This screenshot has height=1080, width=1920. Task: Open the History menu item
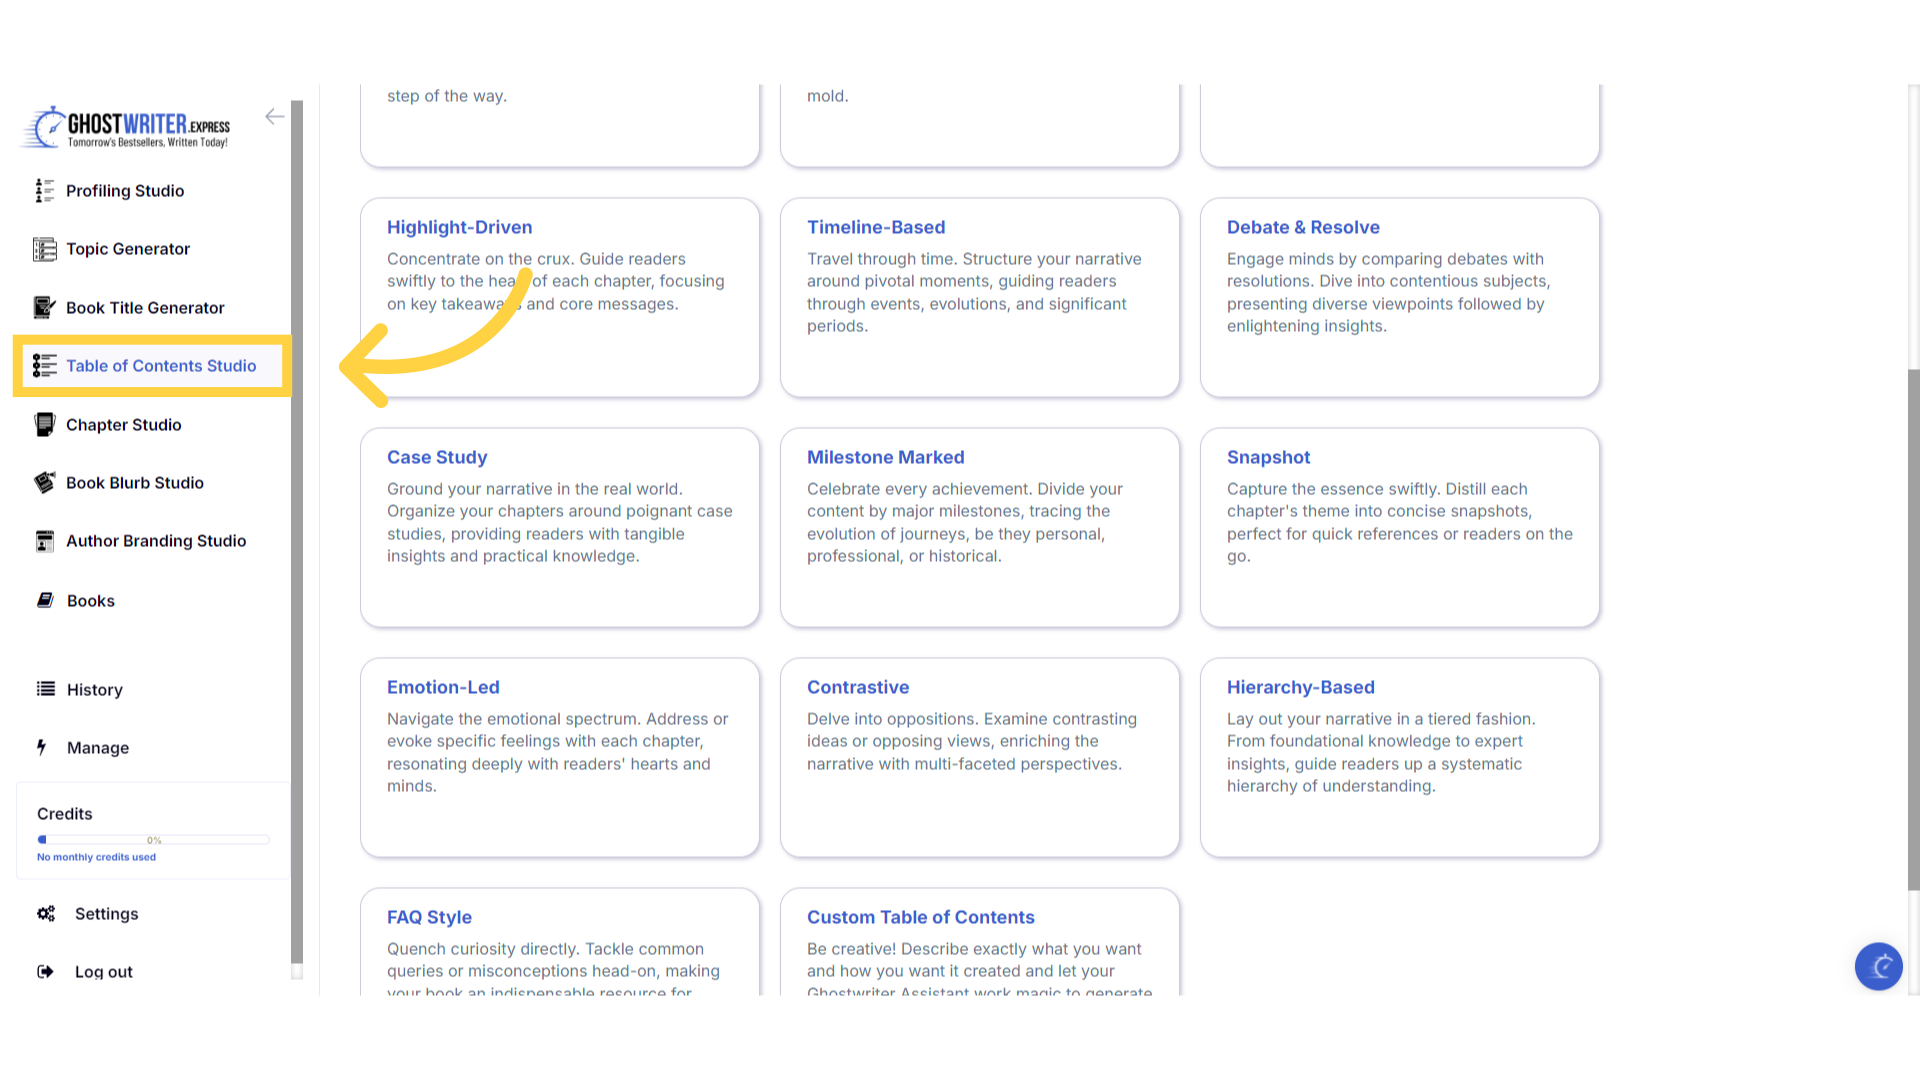click(94, 690)
